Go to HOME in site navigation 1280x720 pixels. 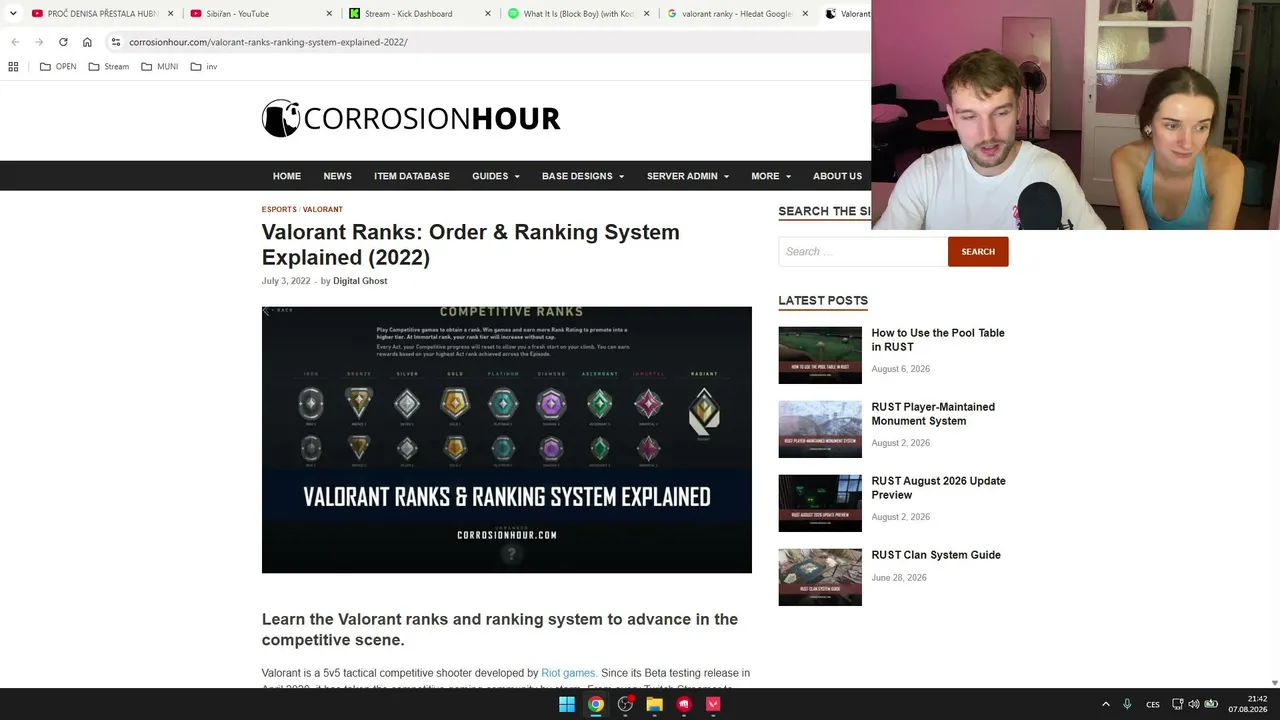[x=287, y=176]
